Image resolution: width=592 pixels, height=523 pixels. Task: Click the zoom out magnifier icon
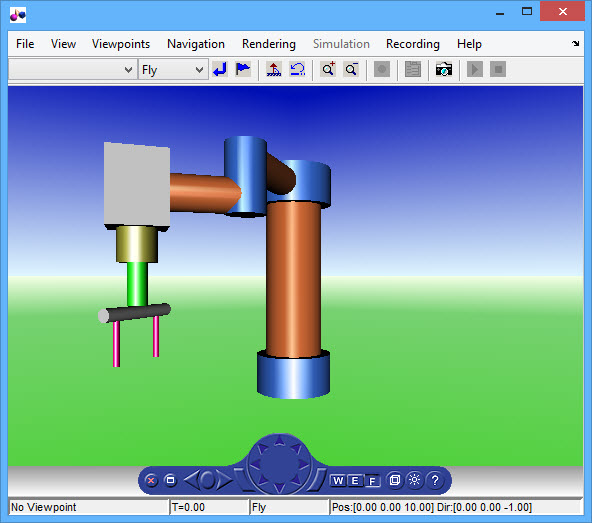[x=351, y=69]
